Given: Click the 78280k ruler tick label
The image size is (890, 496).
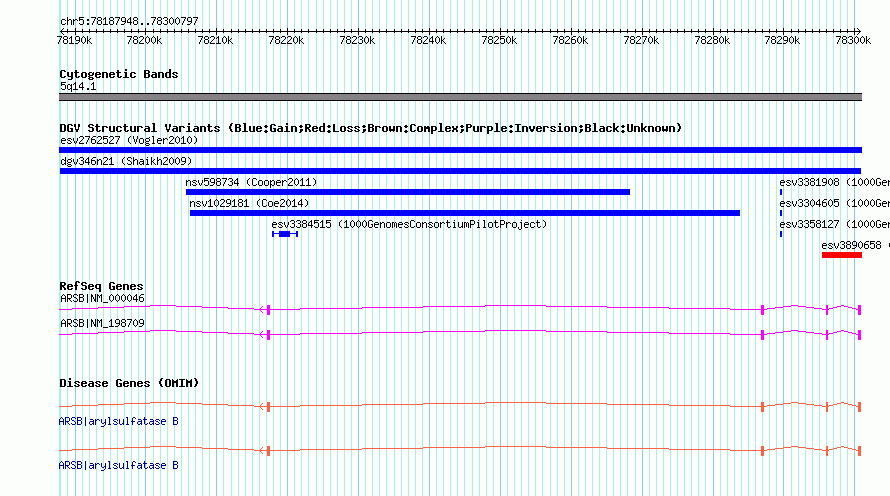Looking at the screenshot, I should [x=712, y=40].
